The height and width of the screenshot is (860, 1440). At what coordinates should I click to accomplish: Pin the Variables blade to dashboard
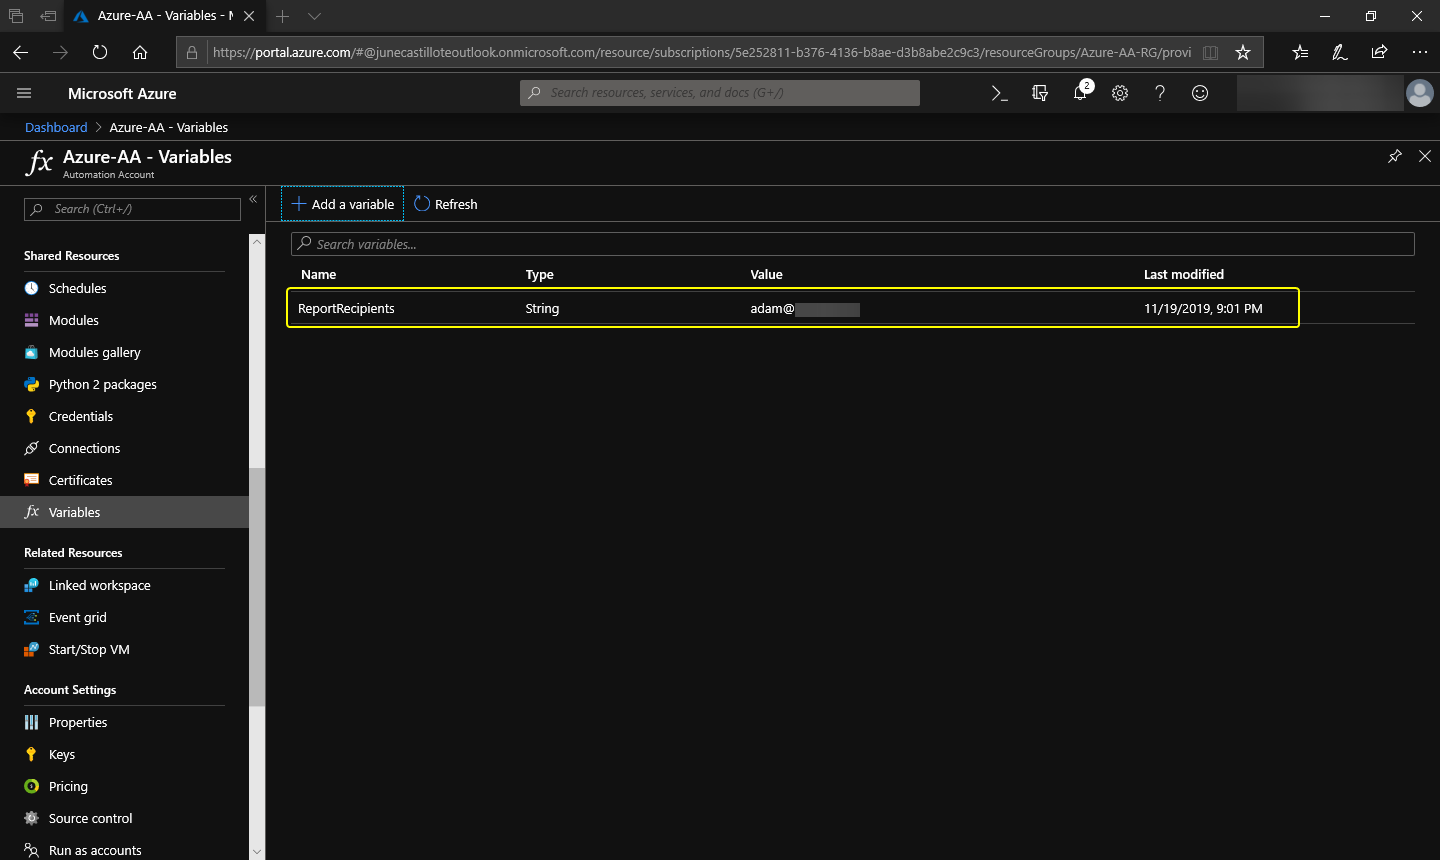[x=1395, y=156]
